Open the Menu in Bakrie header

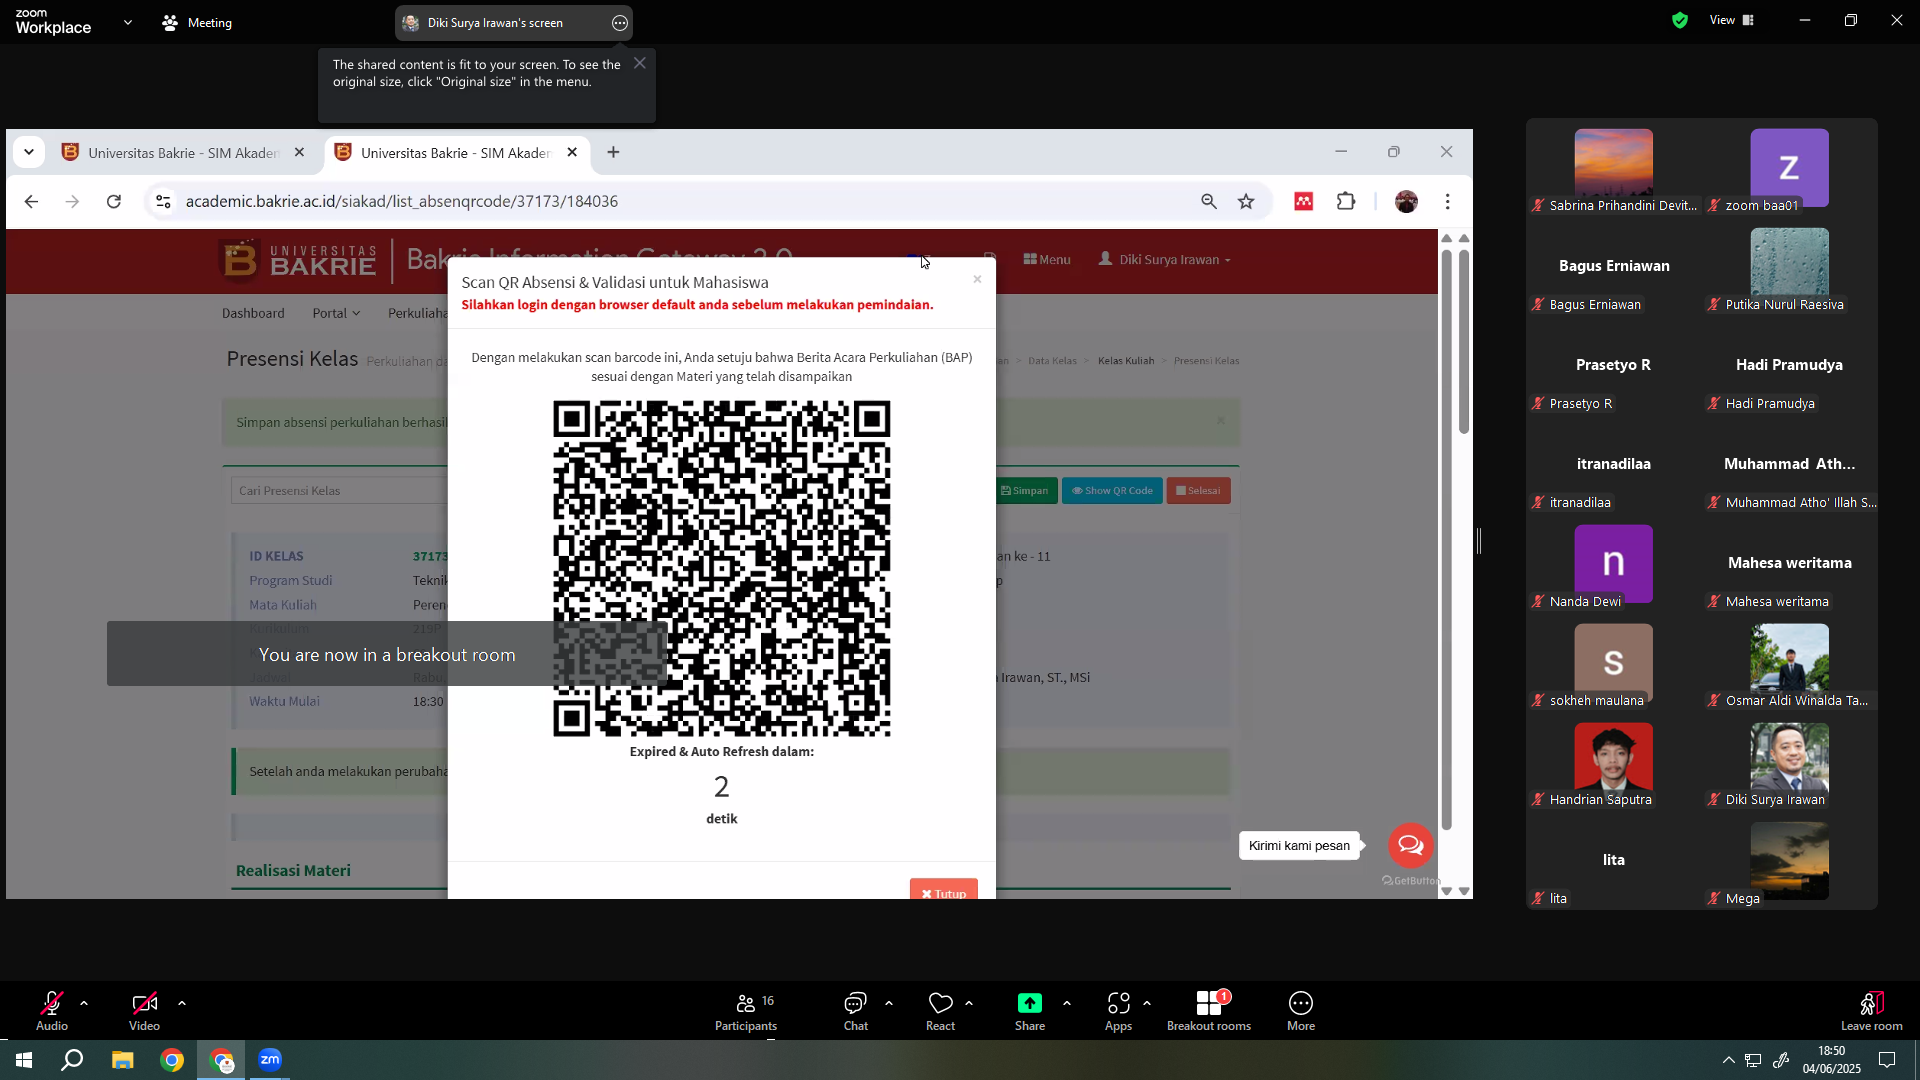pyautogui.click(x=1047, y=260)
